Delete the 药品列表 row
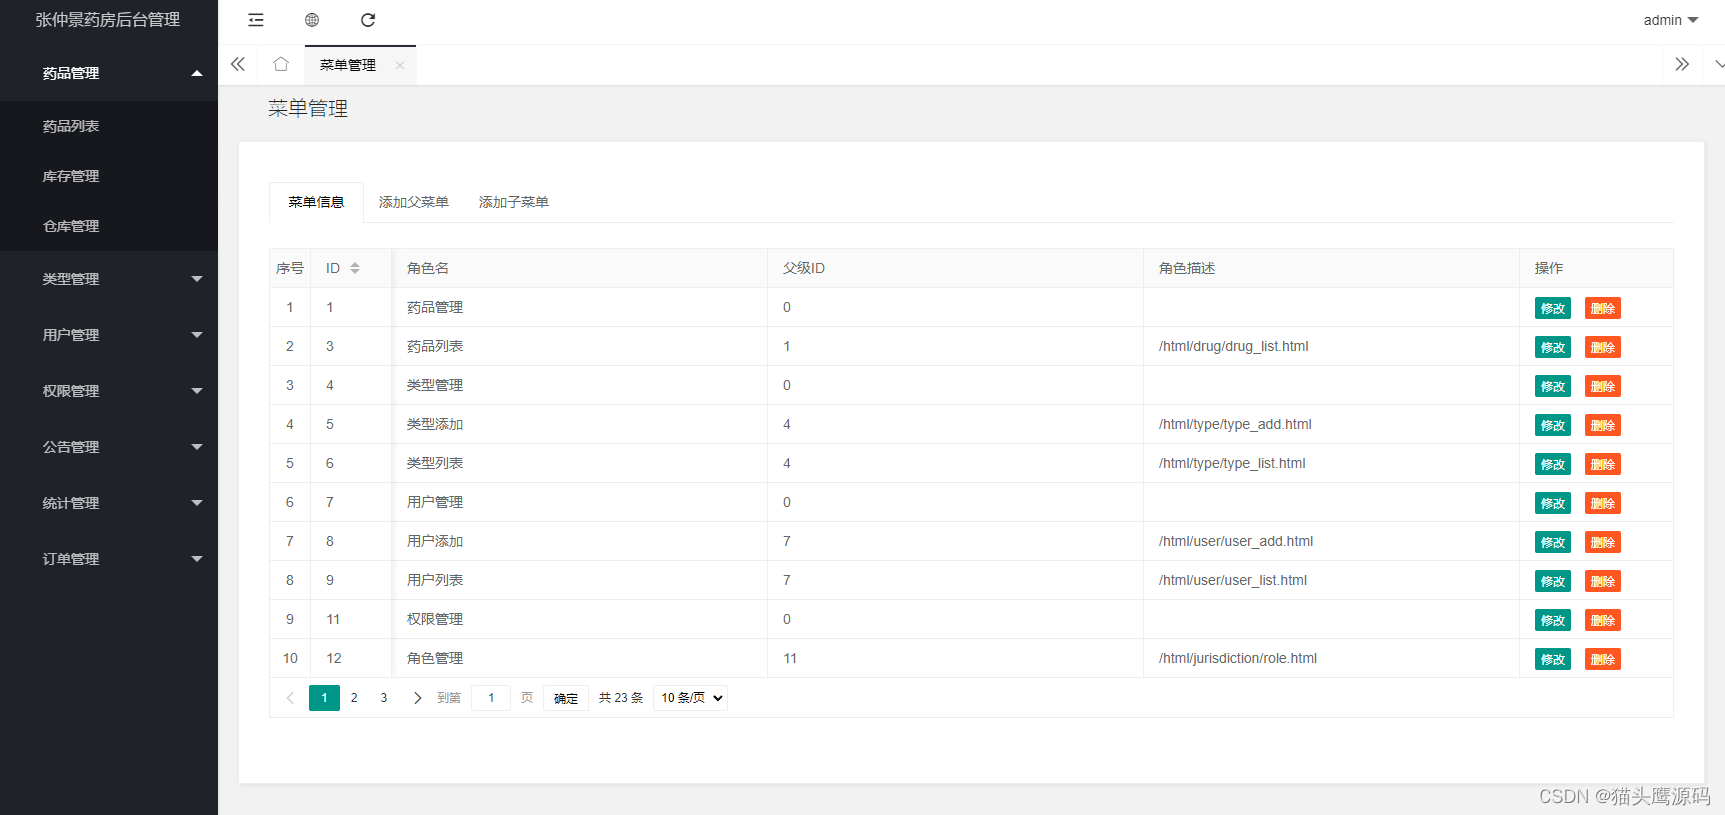 coord(1603,347)
